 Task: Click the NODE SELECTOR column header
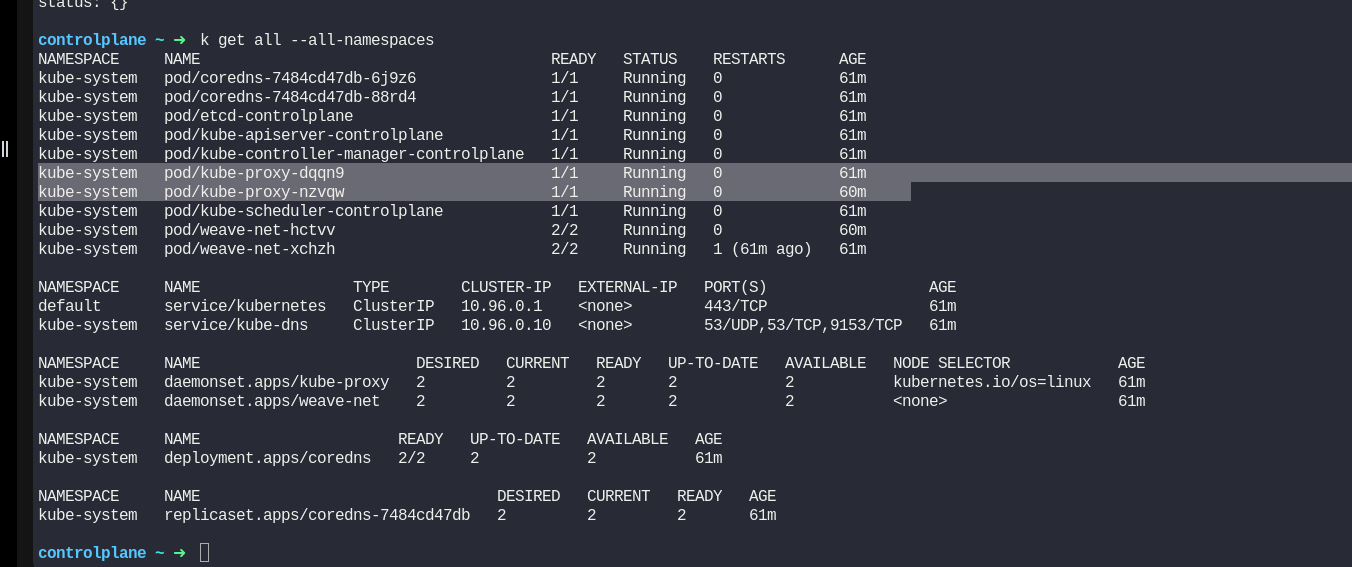click(951, 363)
